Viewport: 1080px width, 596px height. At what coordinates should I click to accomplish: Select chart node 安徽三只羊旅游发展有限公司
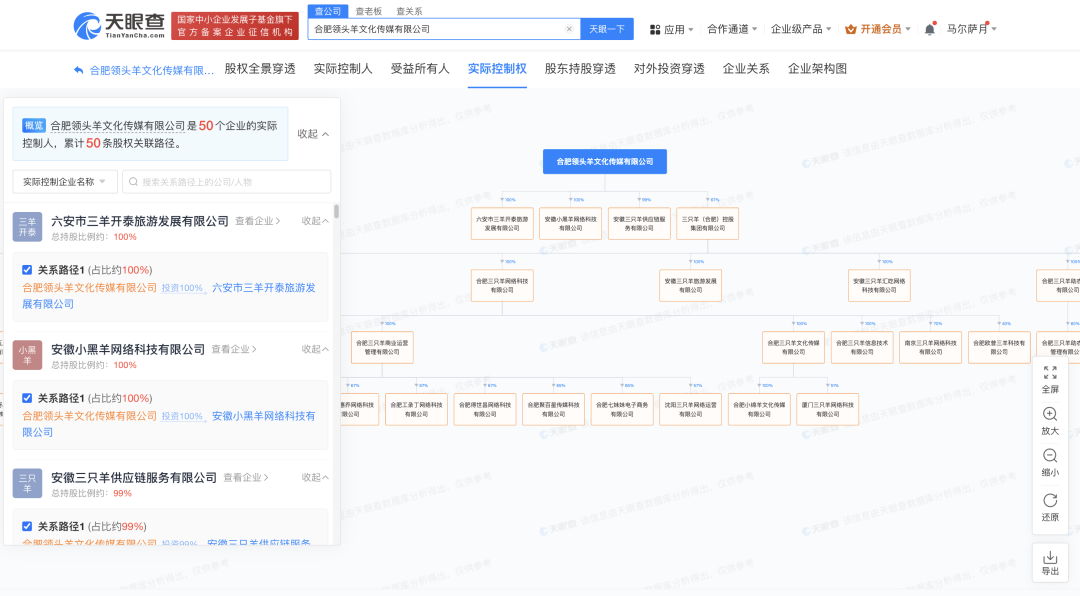[690, 285]
